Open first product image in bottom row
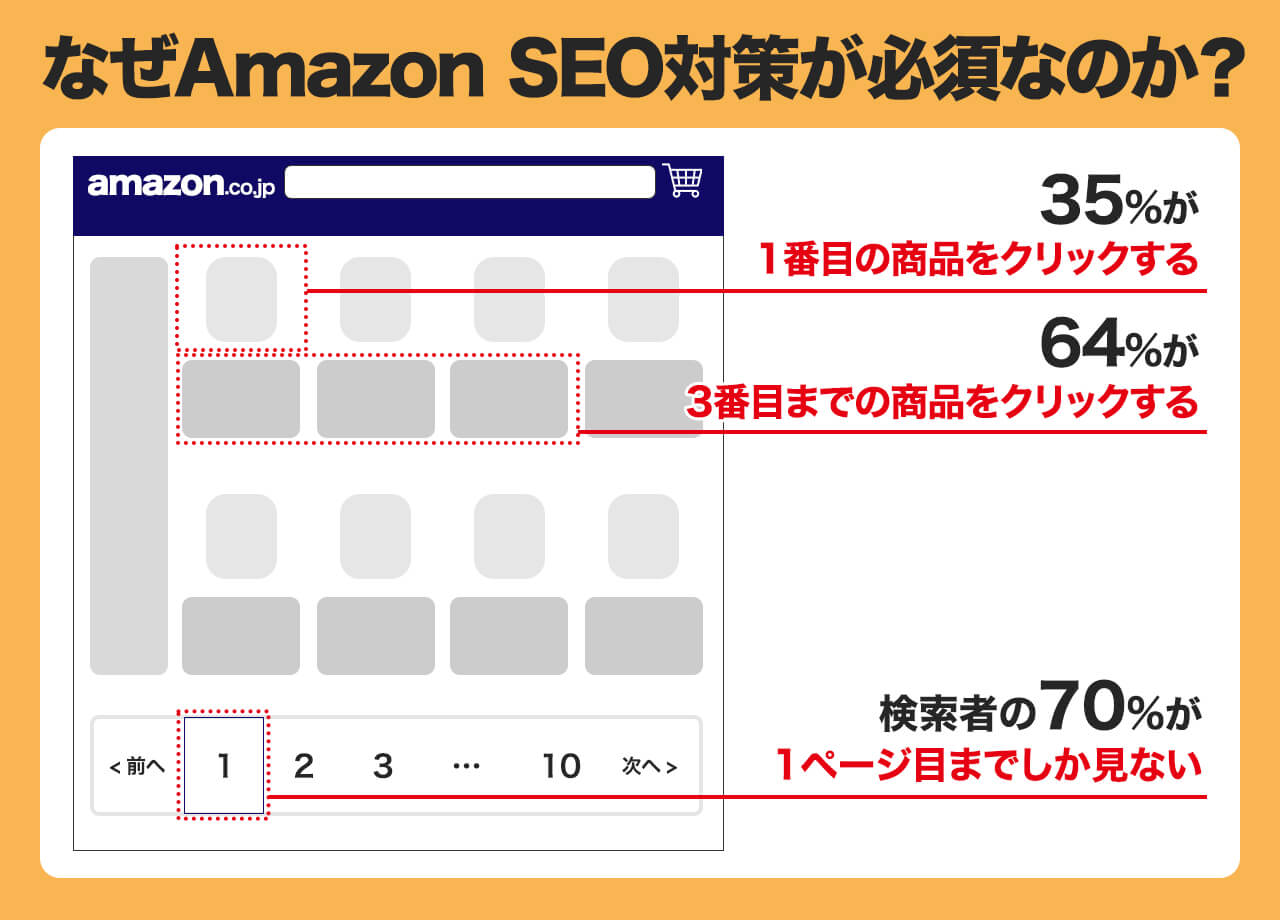The height and width of the screenshot is (920, 1280). (241, 536)
